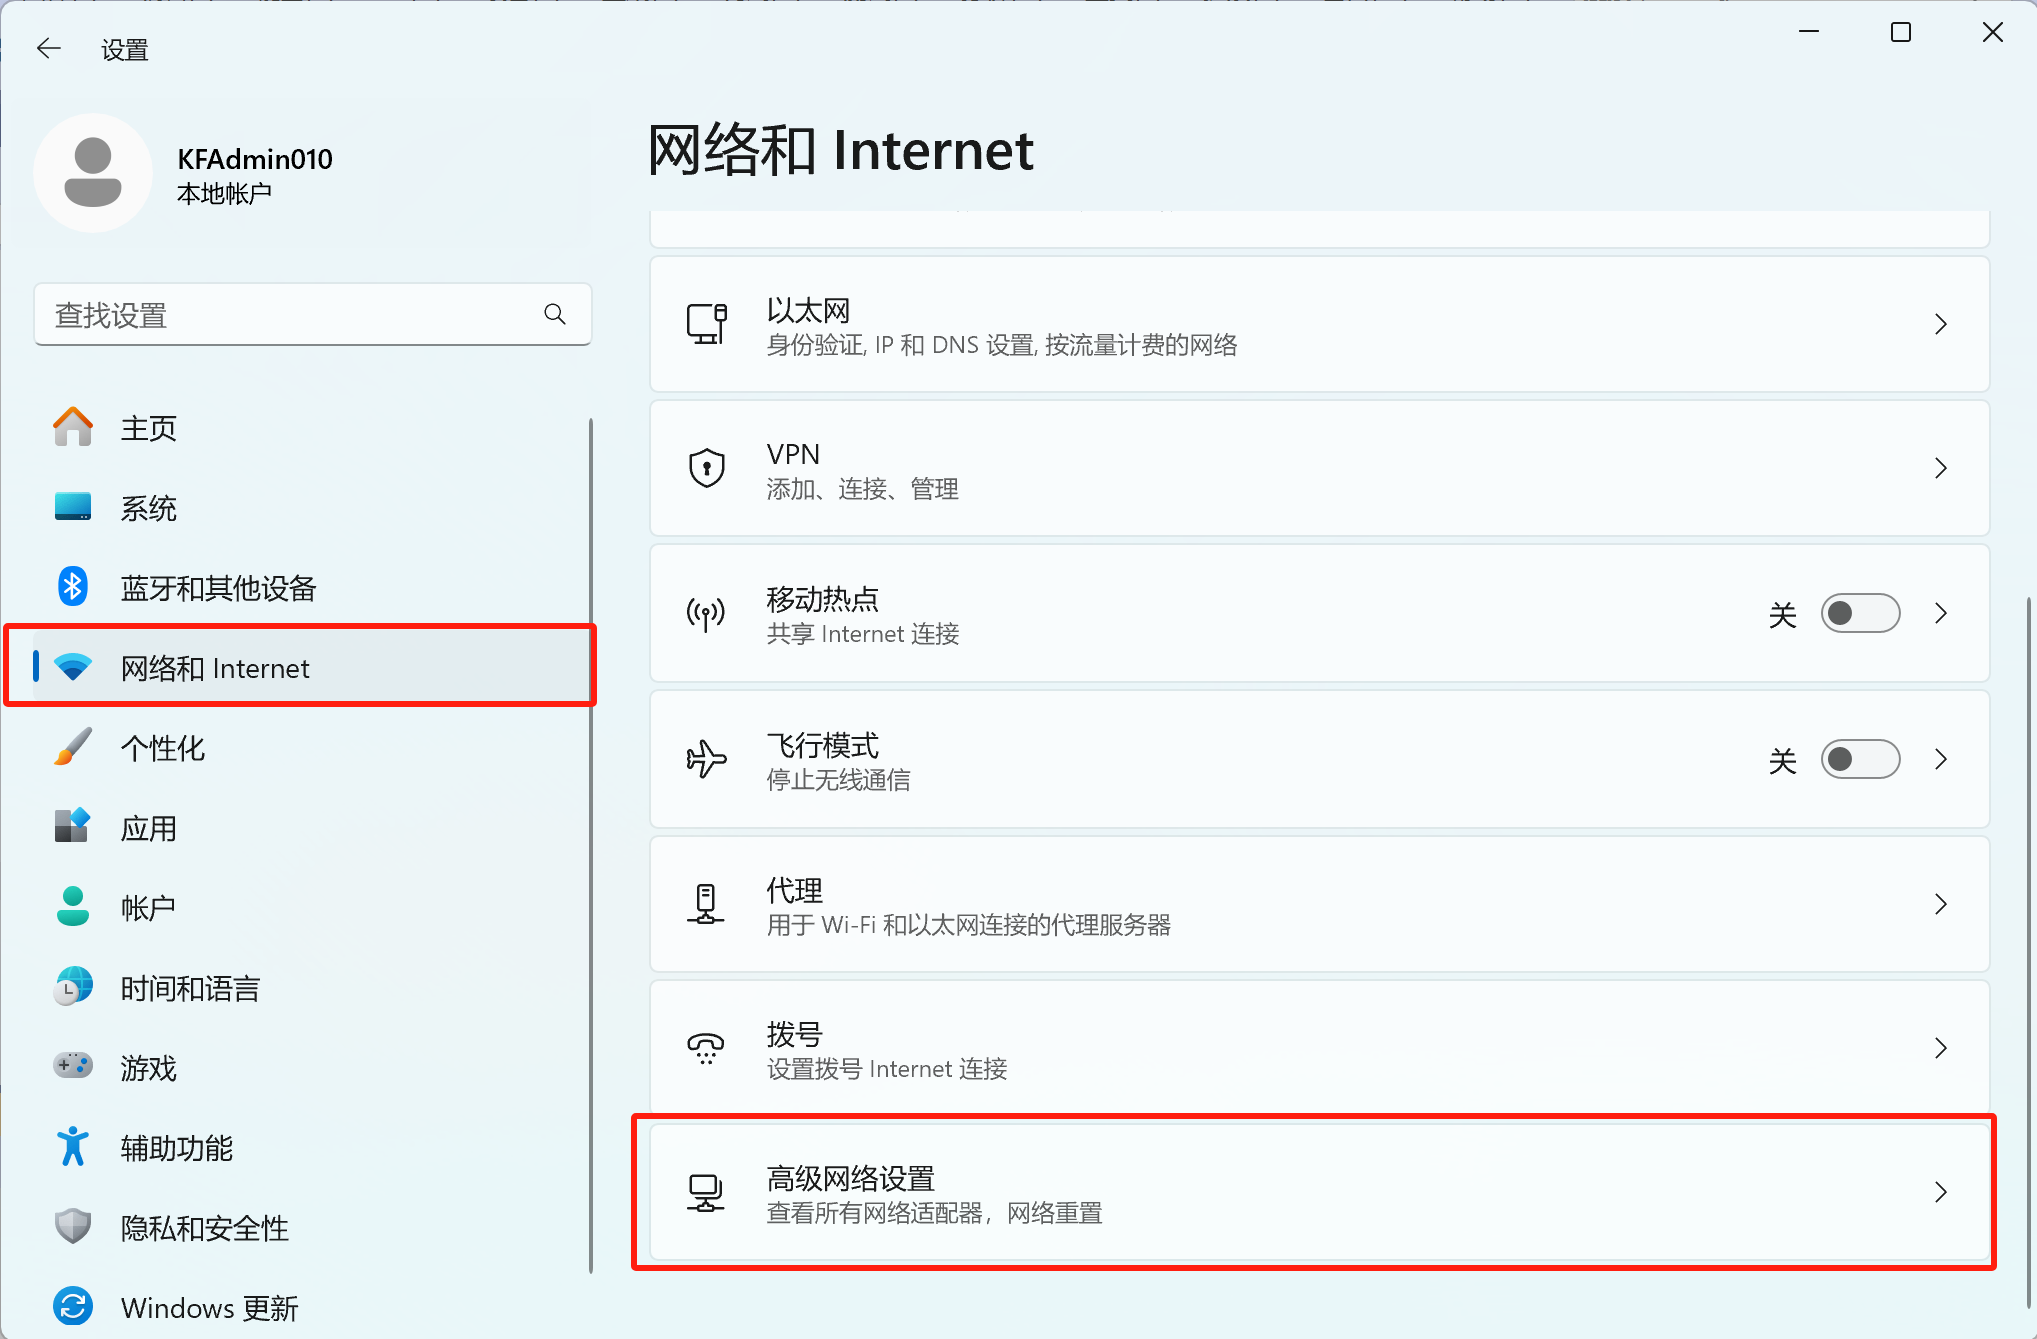2037x1339 pixels.
Task: Enable the airplane mode switch
Action: (1859, 760)
